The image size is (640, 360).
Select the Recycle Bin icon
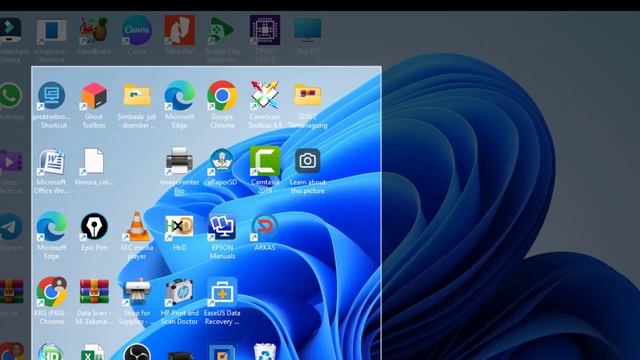point(265,351)
